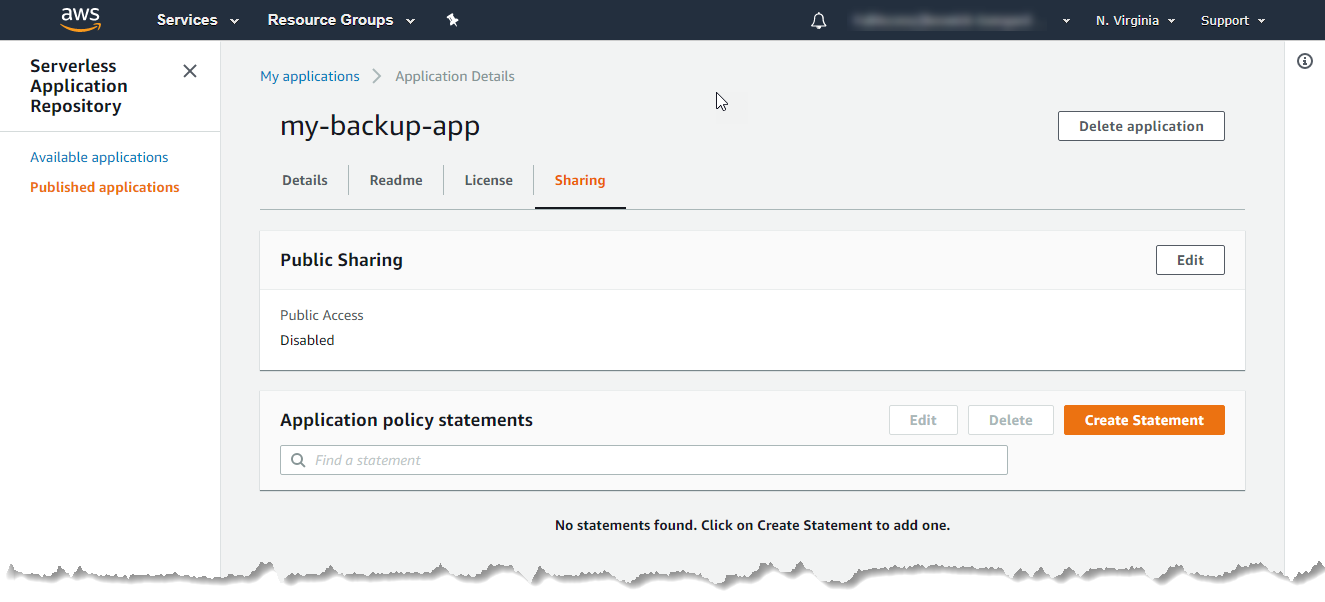Screen dimensions: 1325x602
Task: Click the Public Access label
Action: pyautogui.click(x=322, y=315)
